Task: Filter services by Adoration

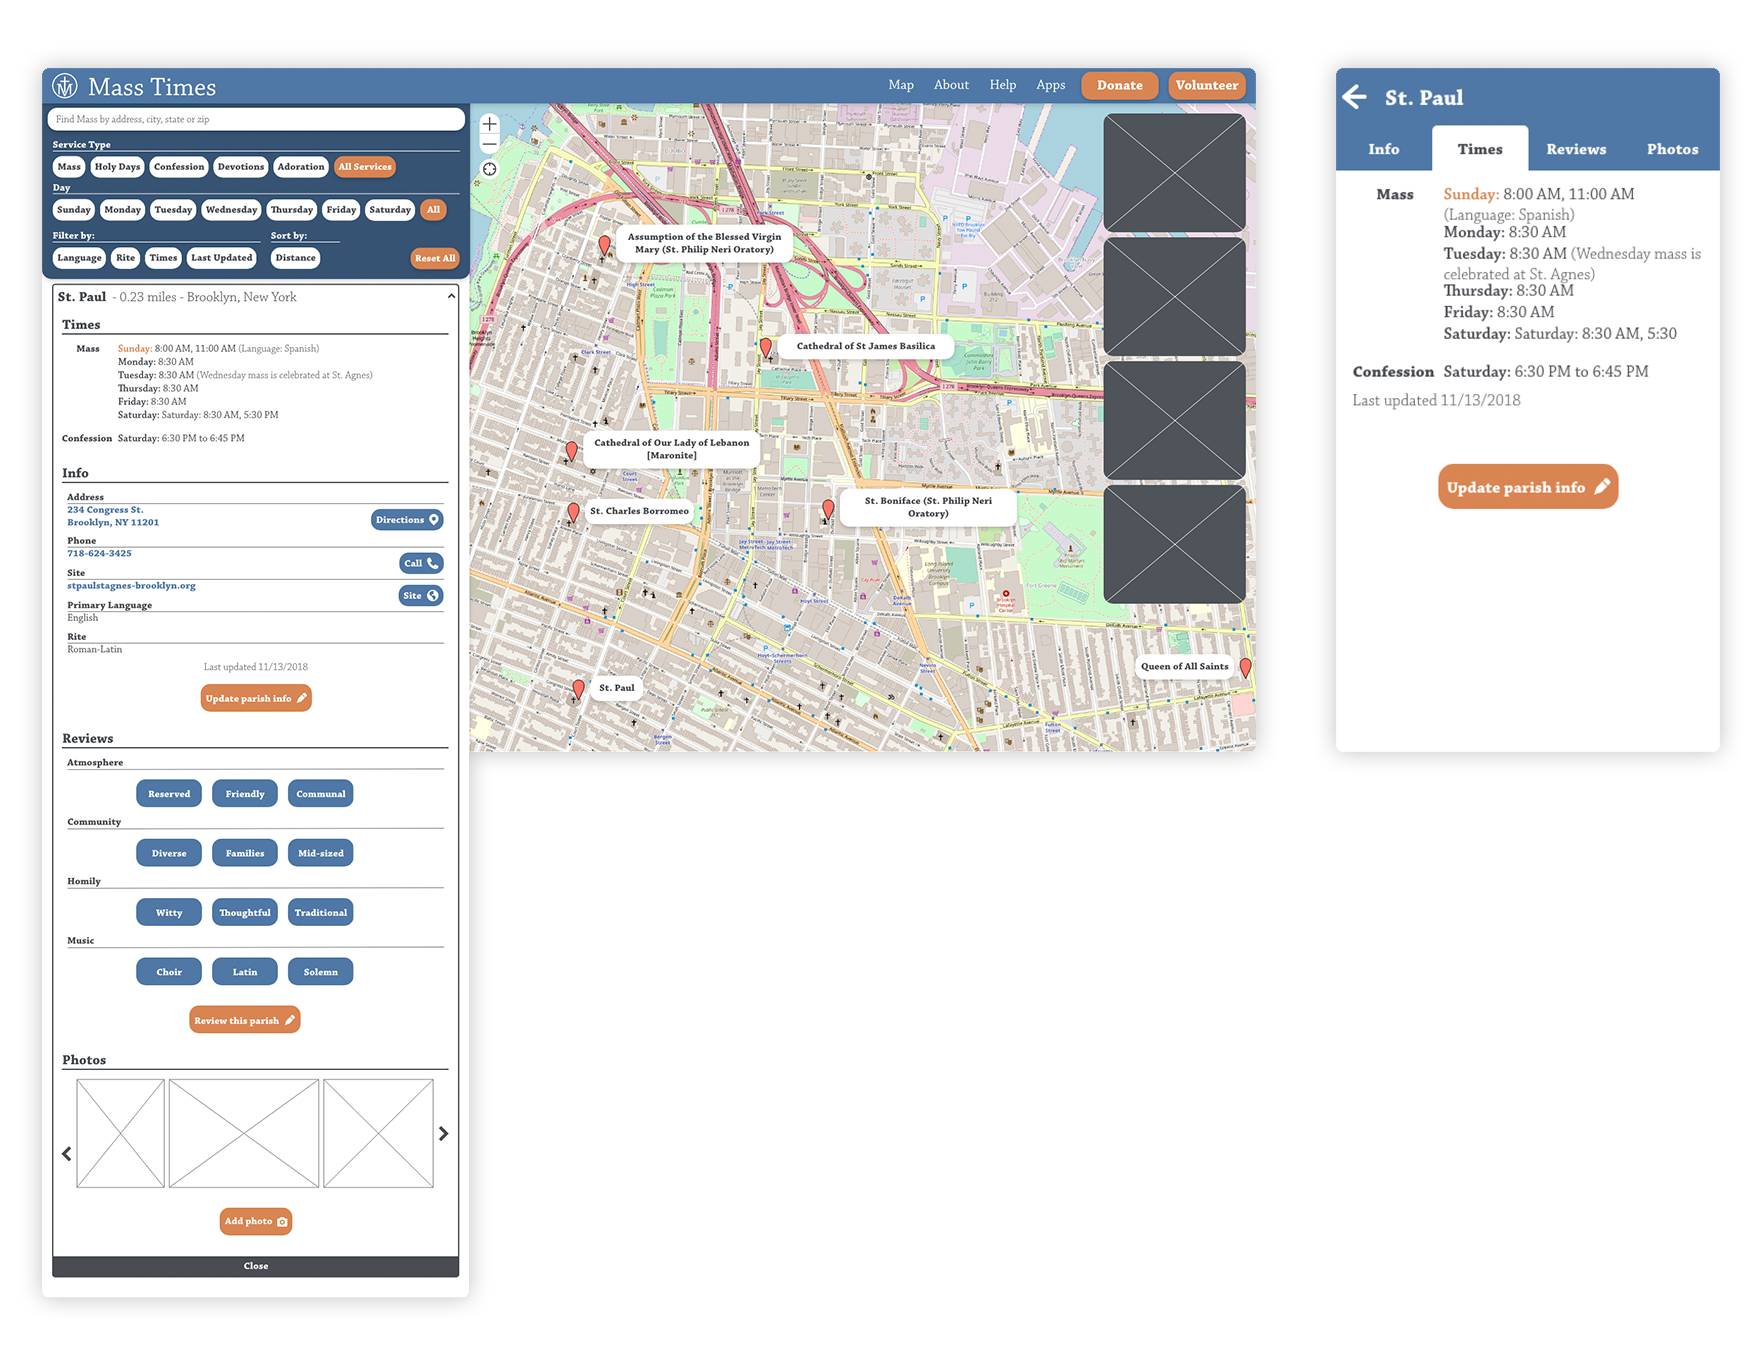Action: tap(301, 167)
